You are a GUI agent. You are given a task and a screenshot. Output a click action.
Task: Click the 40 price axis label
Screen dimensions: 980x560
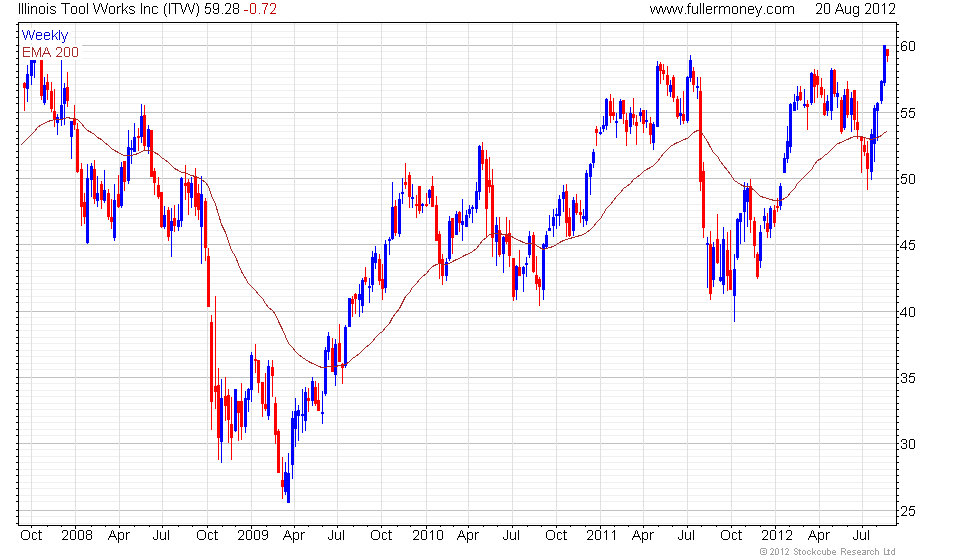pos(908,312)
